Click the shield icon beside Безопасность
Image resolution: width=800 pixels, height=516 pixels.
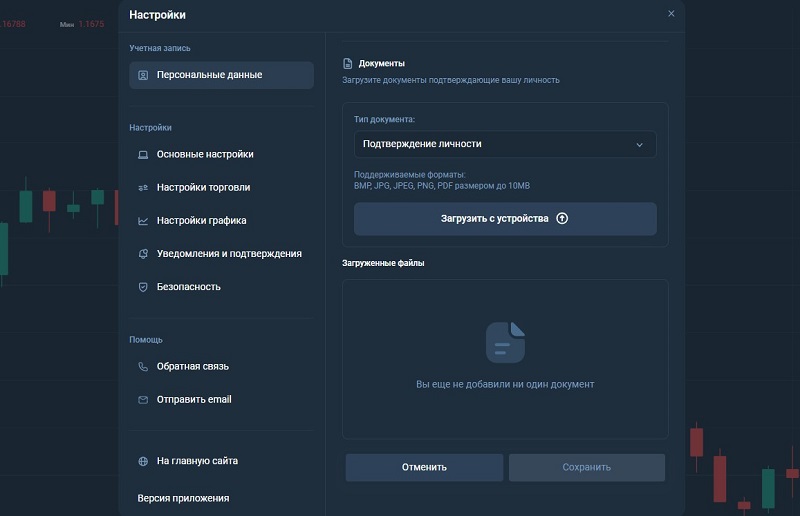(x=143, y=287)
